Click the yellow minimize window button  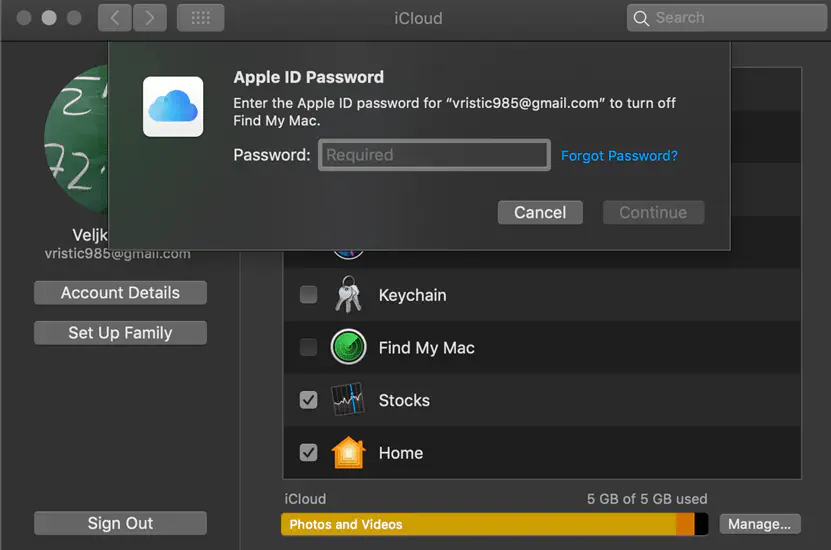pyautogui.click(x=49, y=18)
